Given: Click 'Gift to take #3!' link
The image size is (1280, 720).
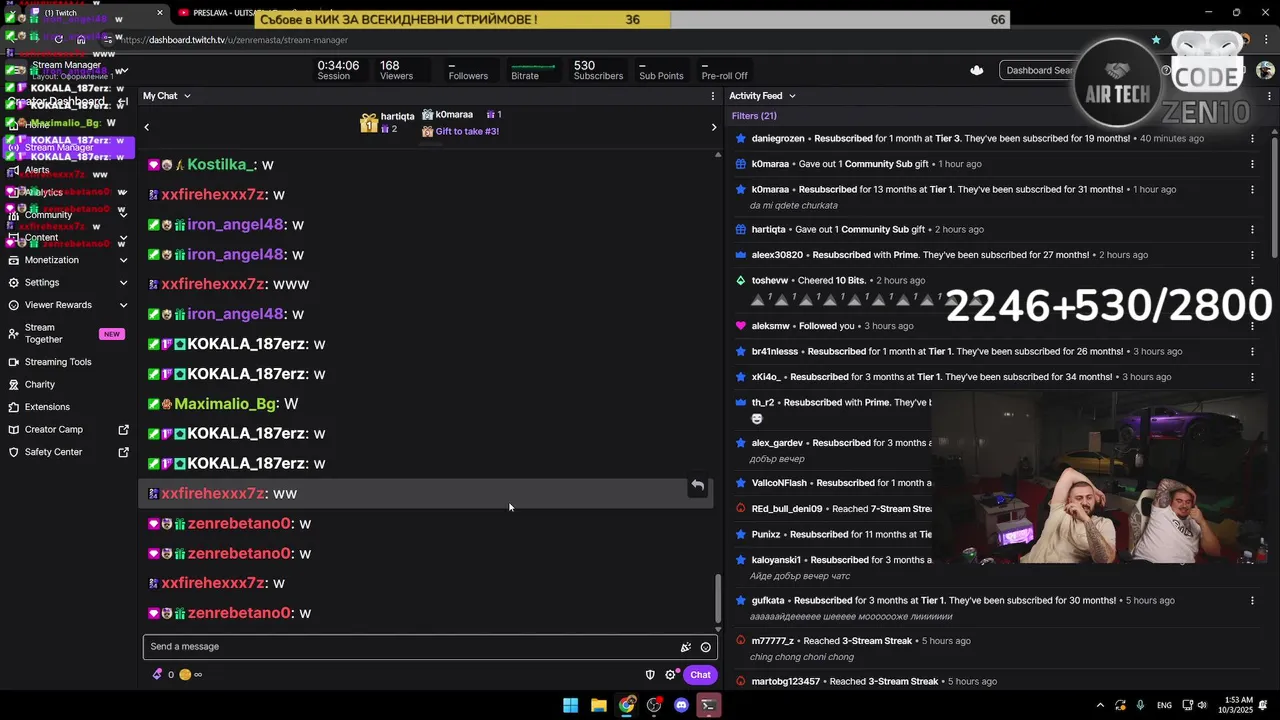Looking at the screenshot, I should click(x=467, y=132).
